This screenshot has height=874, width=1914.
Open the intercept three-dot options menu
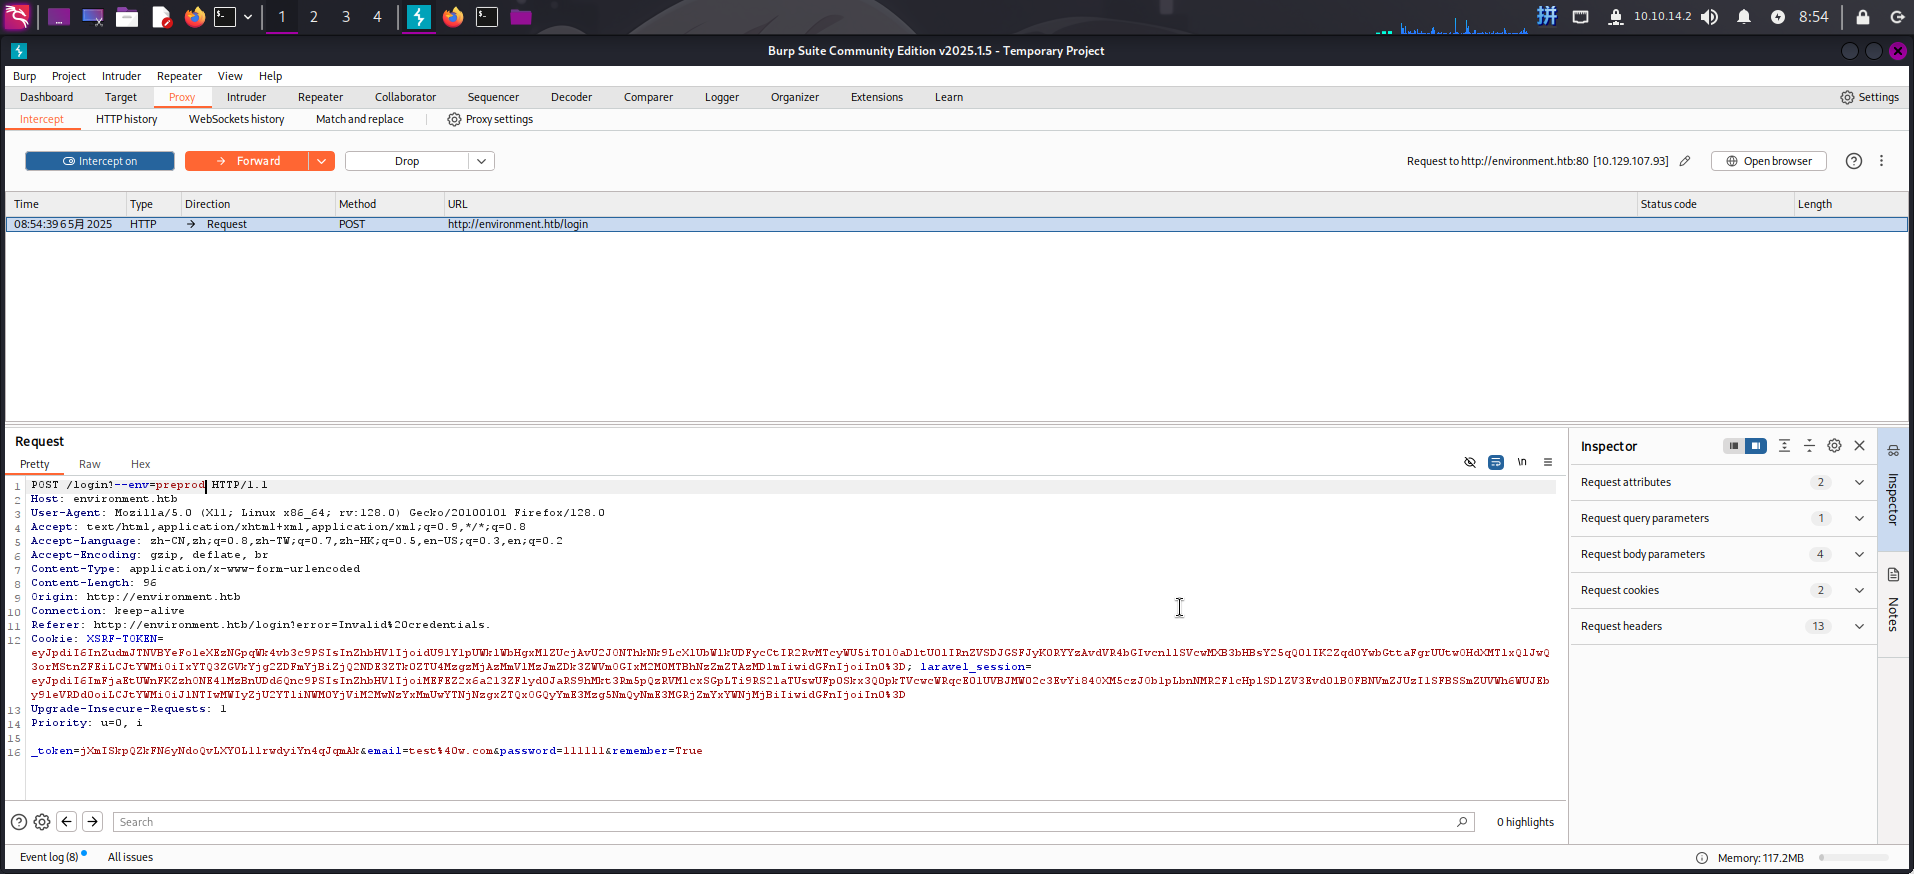(x=1881, y=161)
